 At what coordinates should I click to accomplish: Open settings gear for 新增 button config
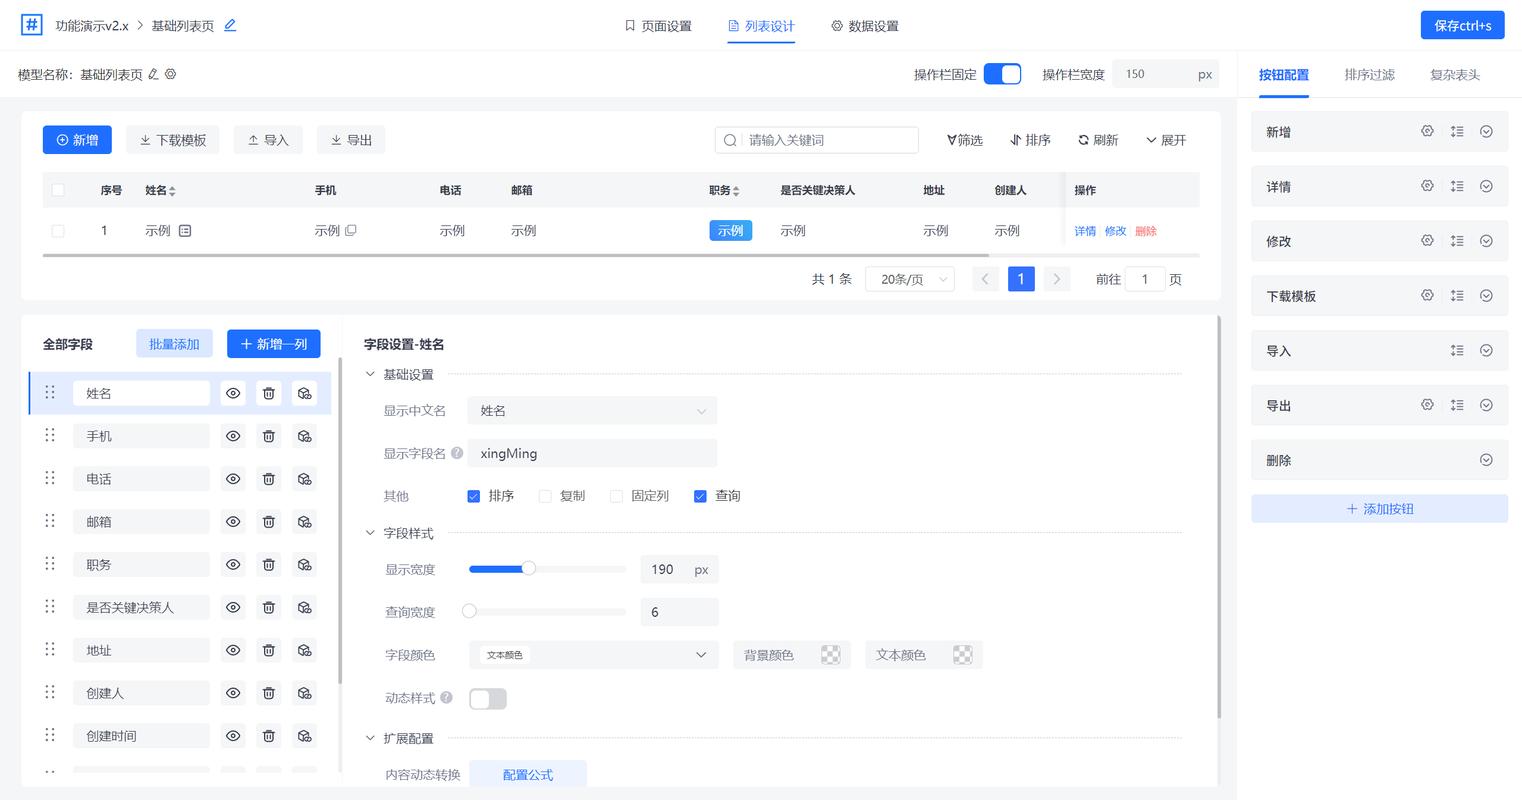tap(1427, 131)
